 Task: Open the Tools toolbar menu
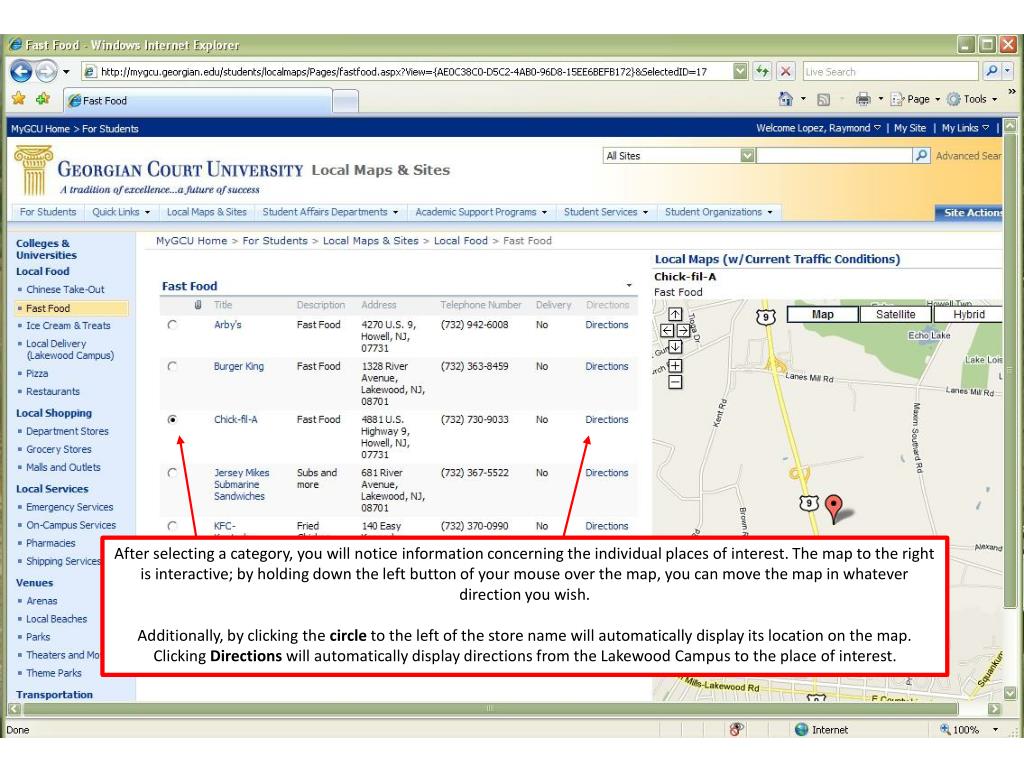click(972, 99)
